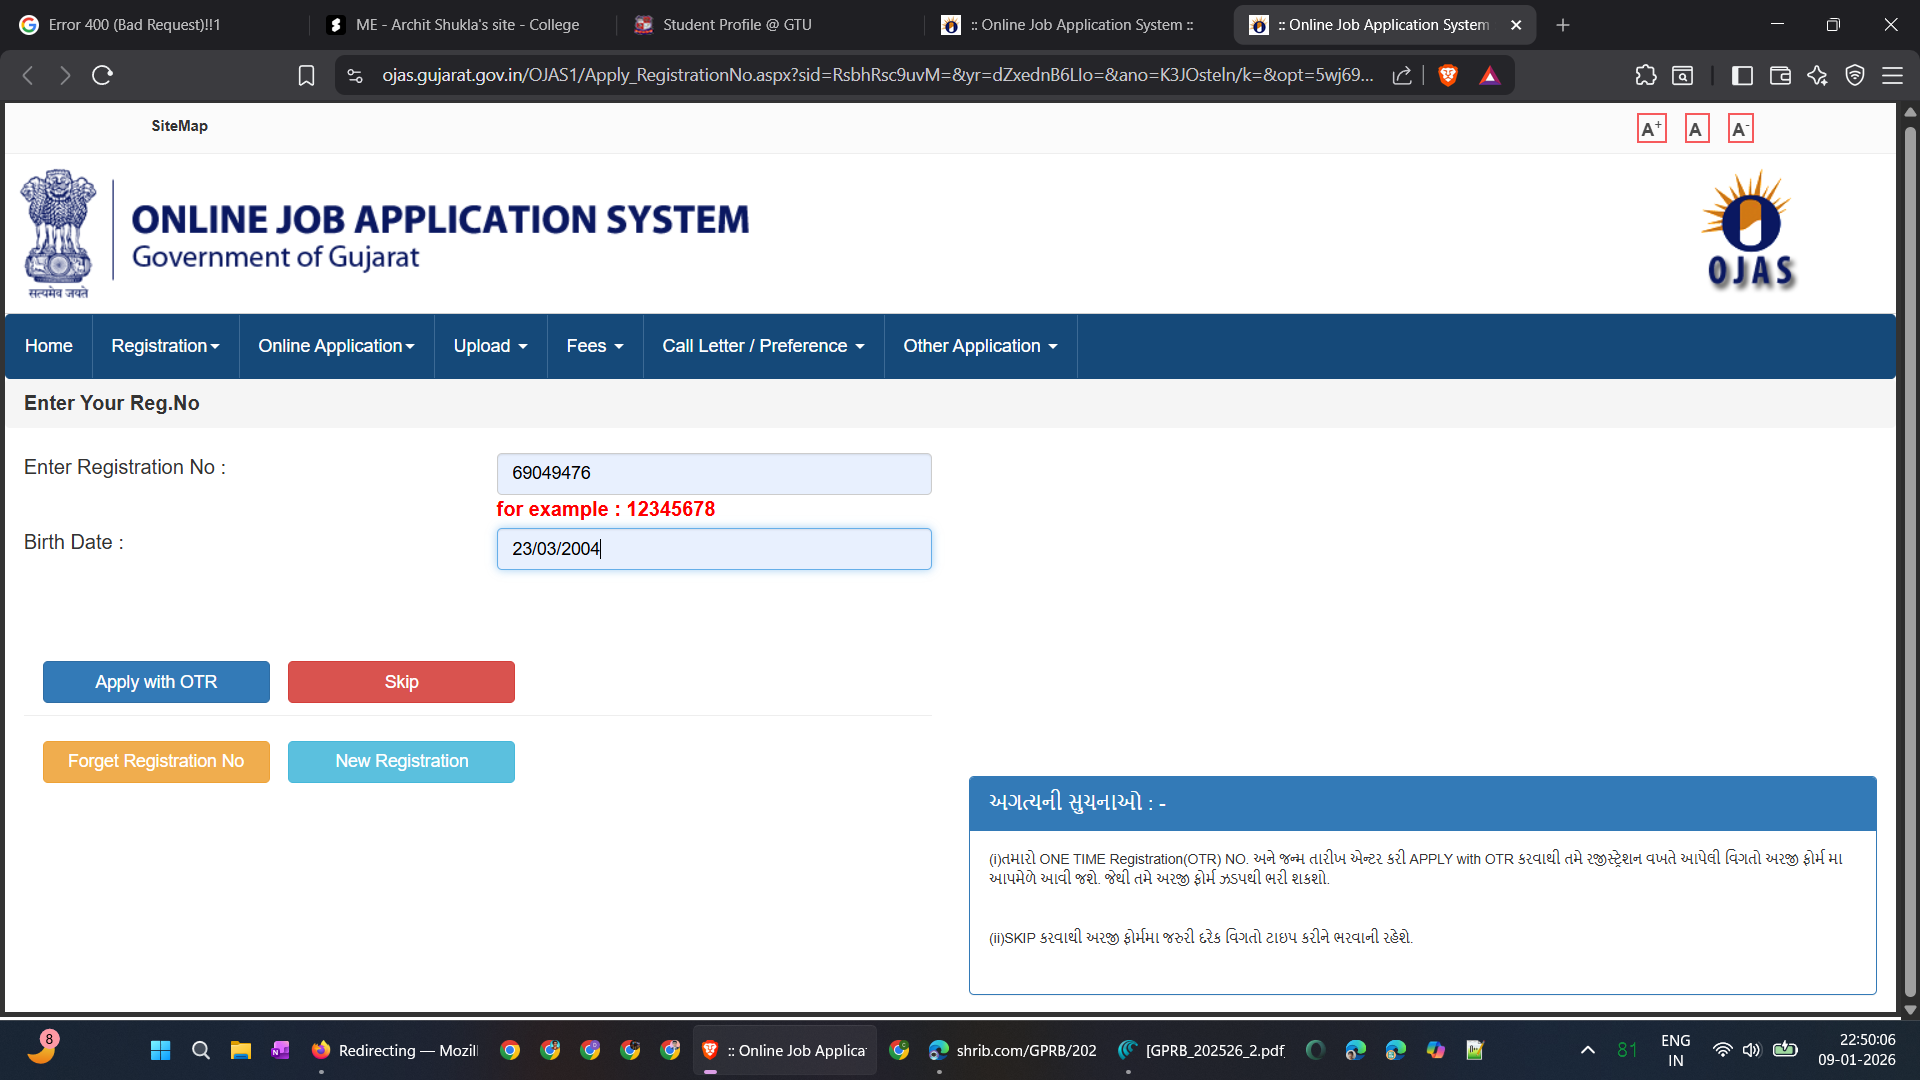The image size is (1920, 1080).
Task: Click the Brave Shields lion icon
Action: pyautogui.click(x=1447, y=75)
